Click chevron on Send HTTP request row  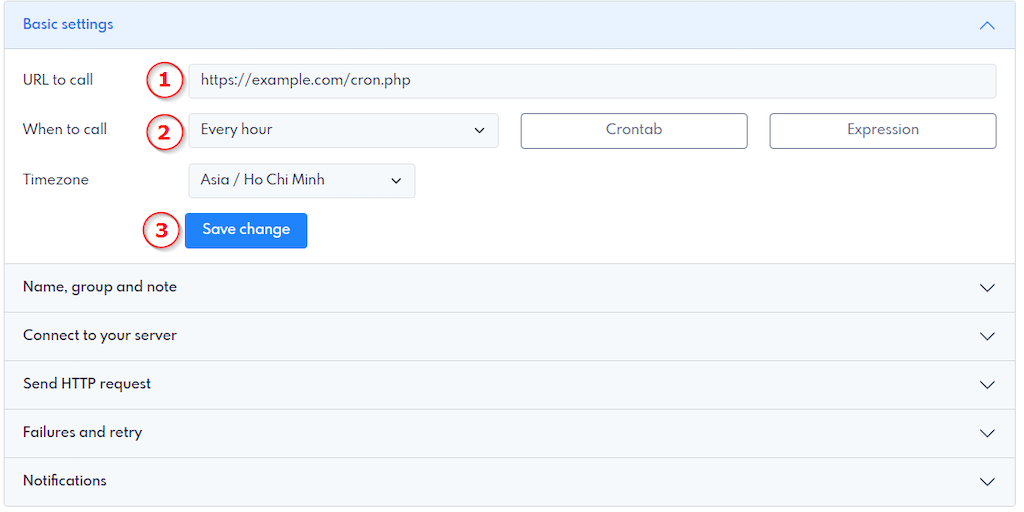point(987,385)
